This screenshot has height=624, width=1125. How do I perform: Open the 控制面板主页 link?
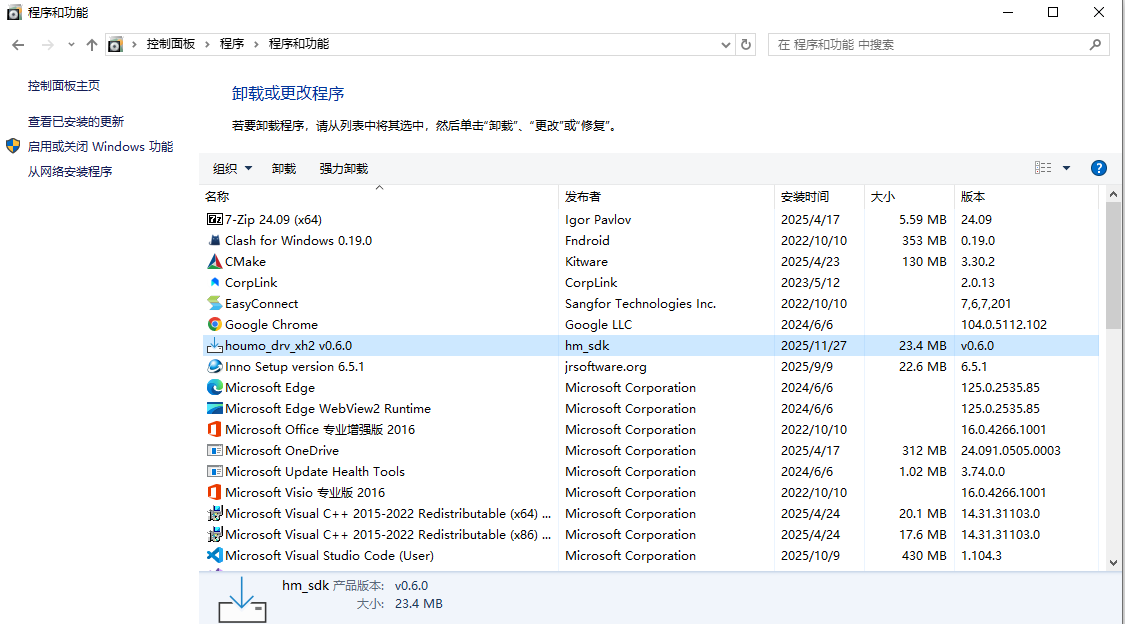(64, 85)
